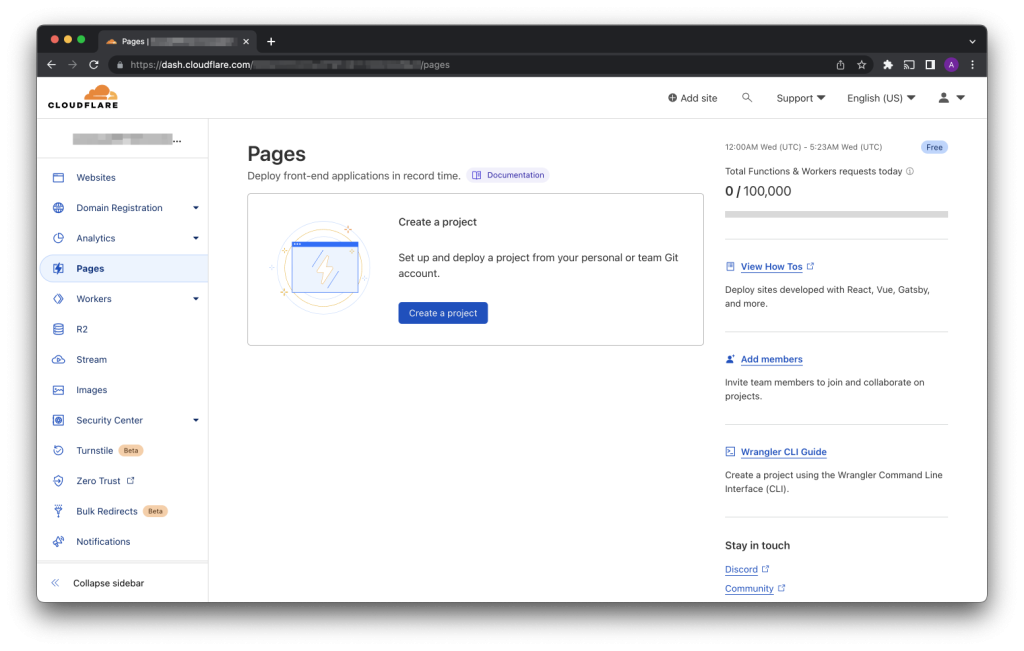This screenshot has width=1024, height=651.
Task: Expand the Analytics sidebar section
Action: pos(196,238)
